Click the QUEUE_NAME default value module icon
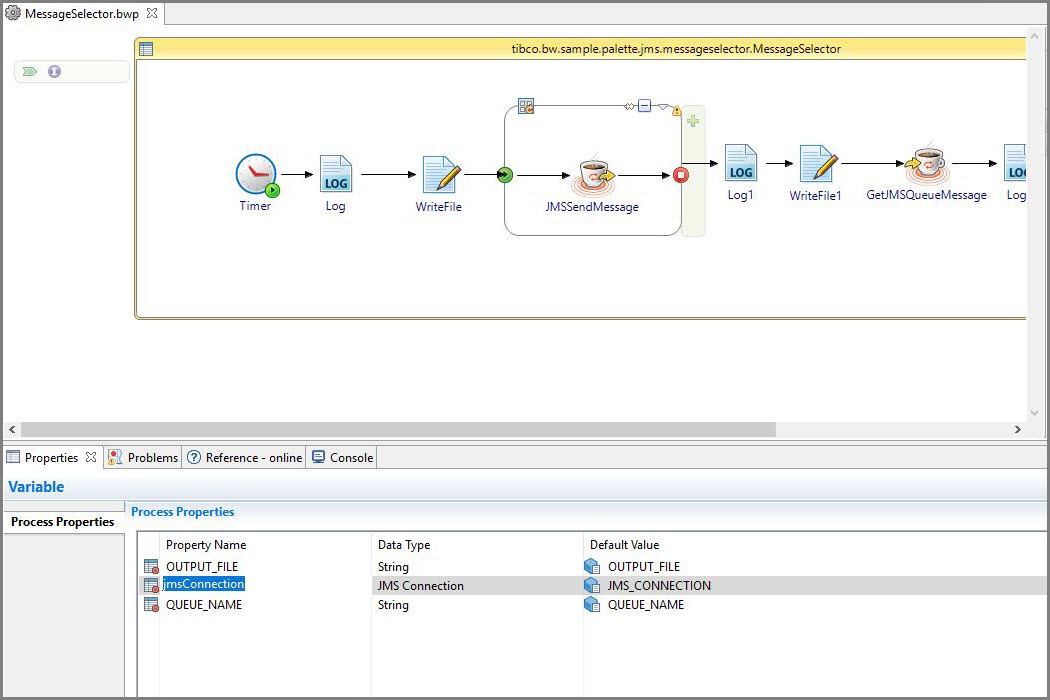 (592, 604)
